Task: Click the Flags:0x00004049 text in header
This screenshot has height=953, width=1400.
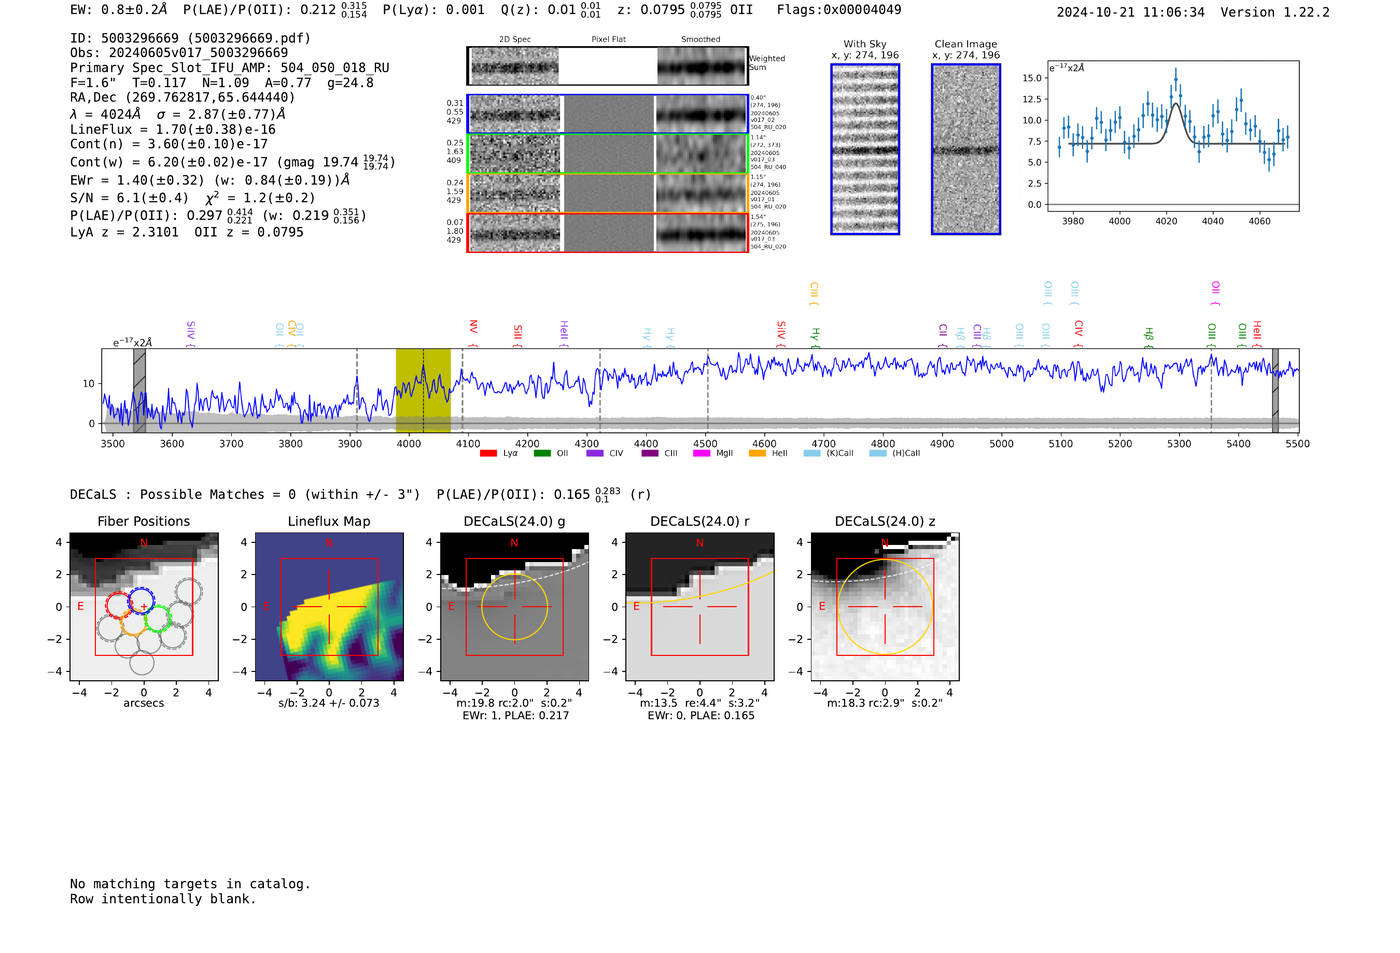Action: [x=838, y=10]
